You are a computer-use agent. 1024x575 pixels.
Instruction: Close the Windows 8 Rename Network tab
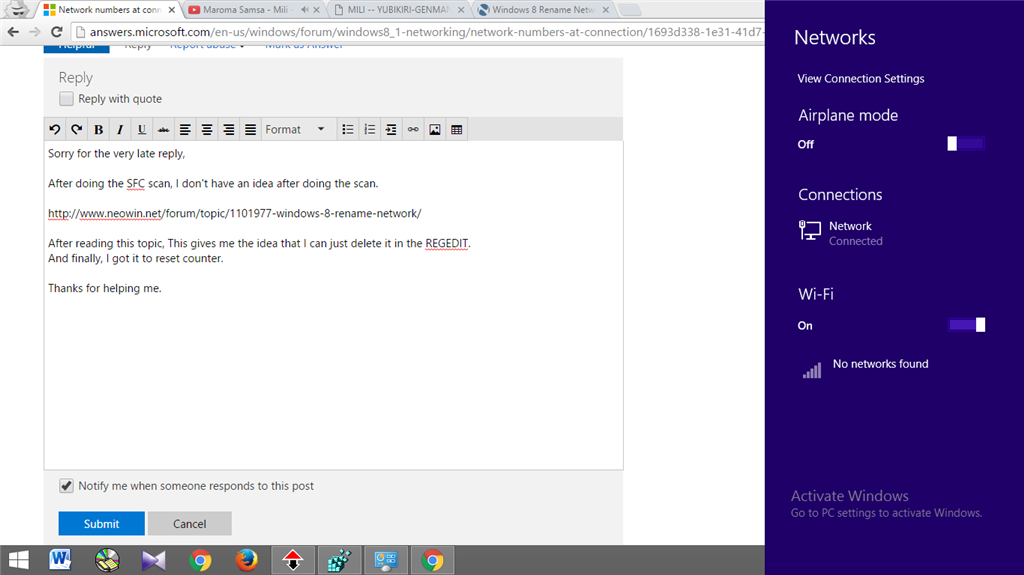[606, 10]
